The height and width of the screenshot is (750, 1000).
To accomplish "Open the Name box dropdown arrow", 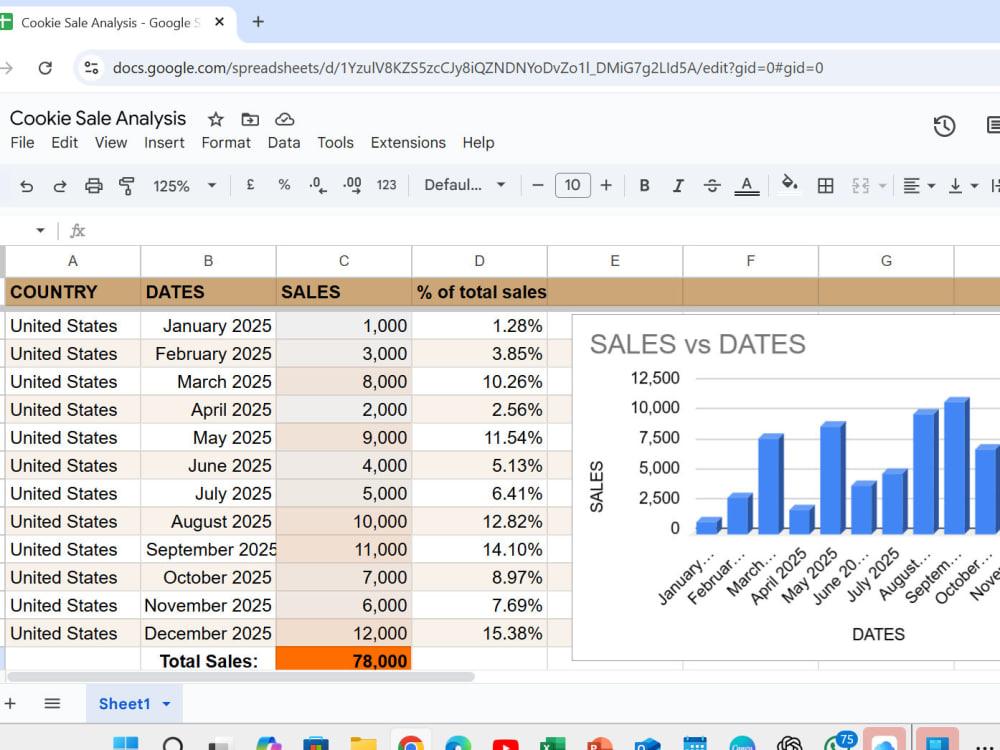I will (40, 230).
